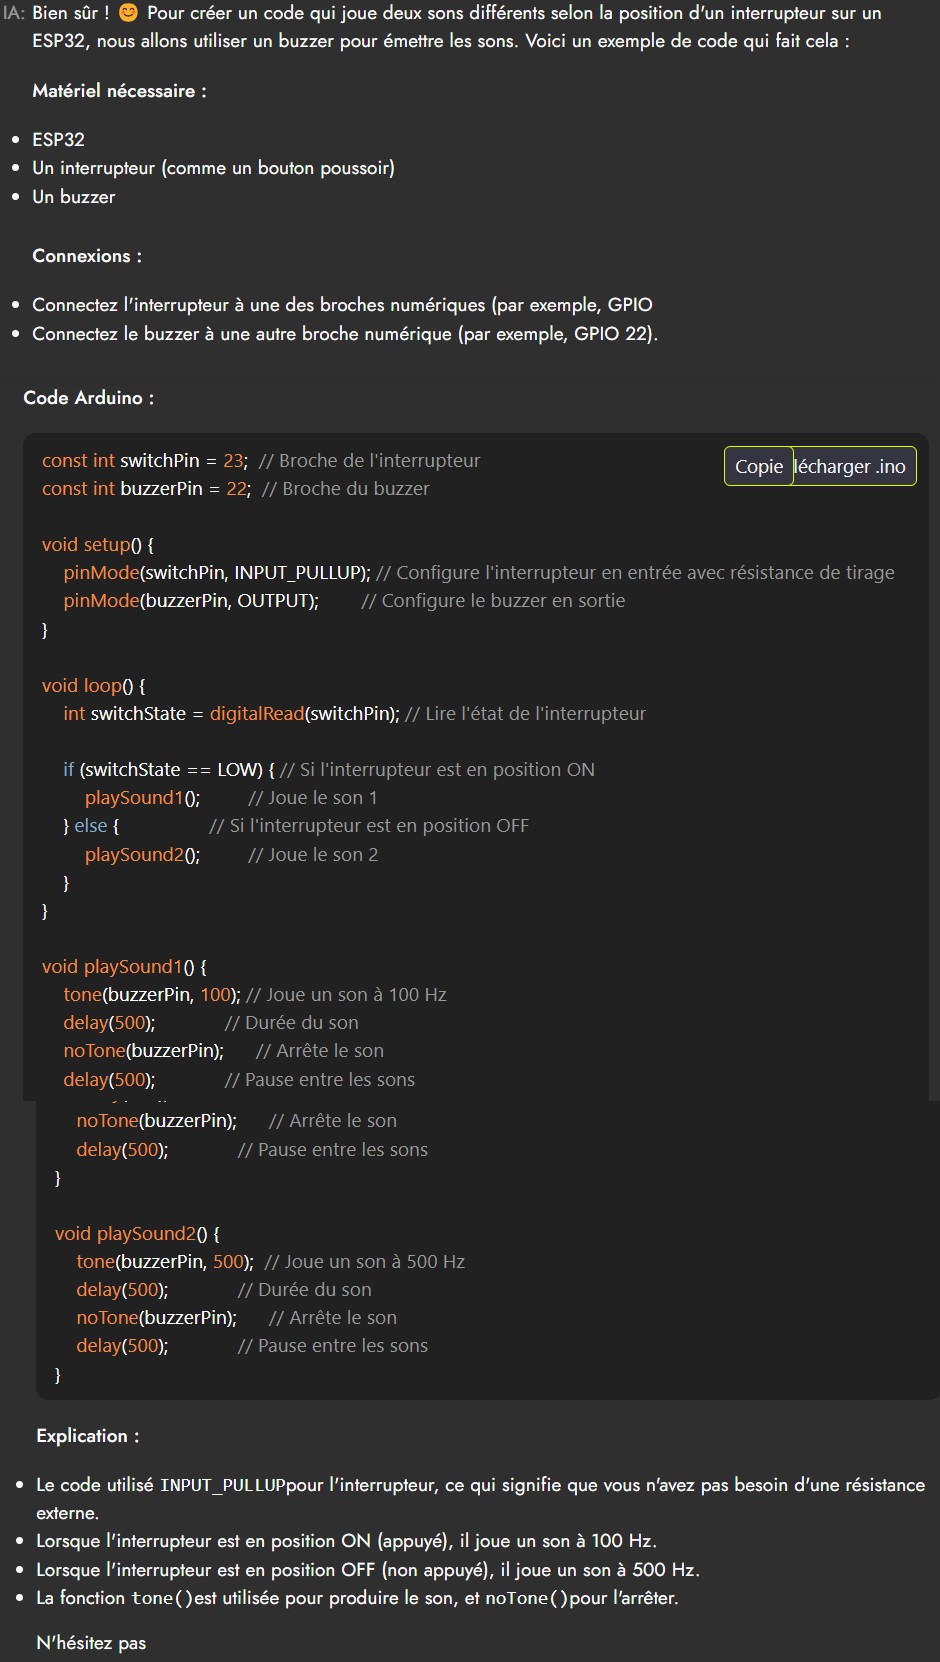The image size is (940, 1662).
Task: Click the "Code Arduino :" heading
Action: (x=88, y=398)
